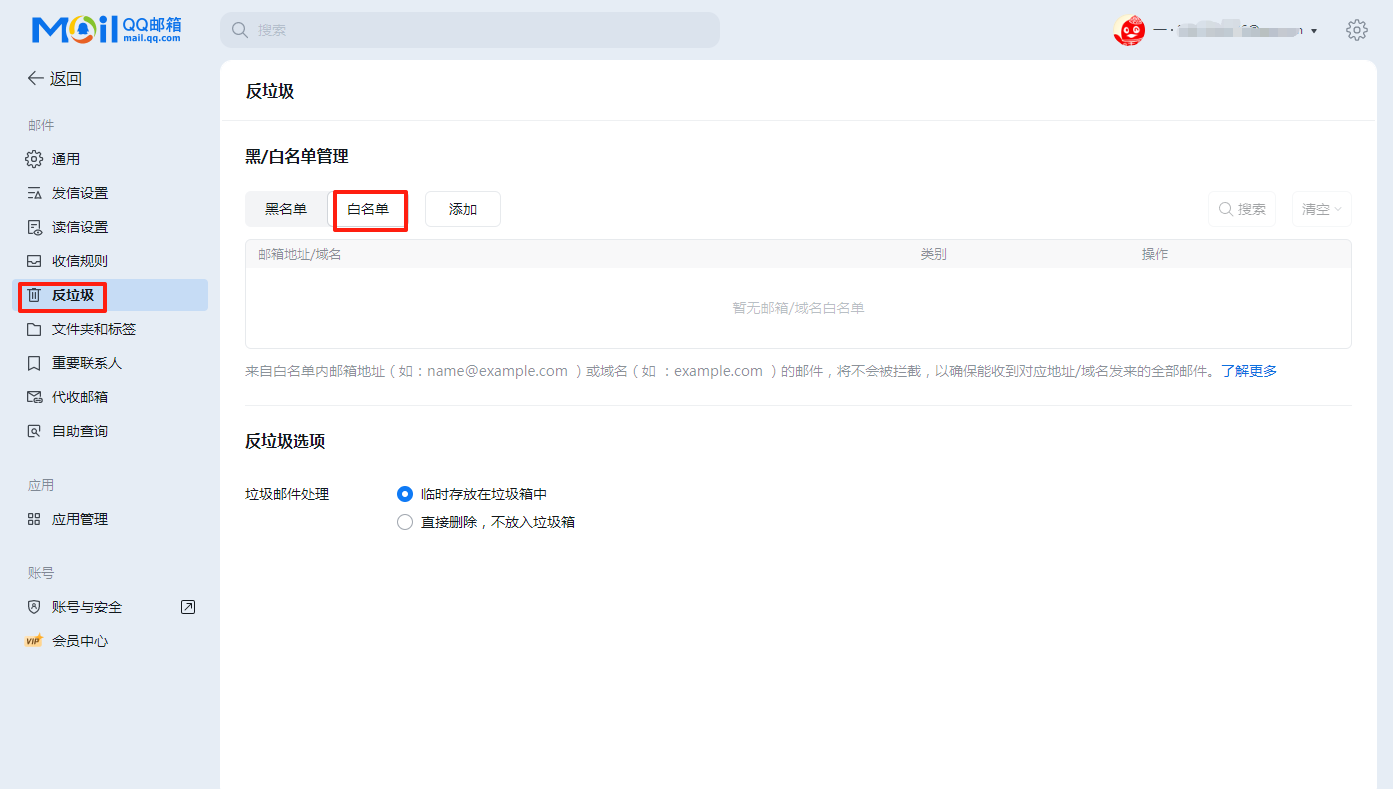Image resolution: width=1393 pixels, height=789 pixels.
Task: Select 直接删除，不放入垃圾箱 radio option
Action: click(405, 522)
